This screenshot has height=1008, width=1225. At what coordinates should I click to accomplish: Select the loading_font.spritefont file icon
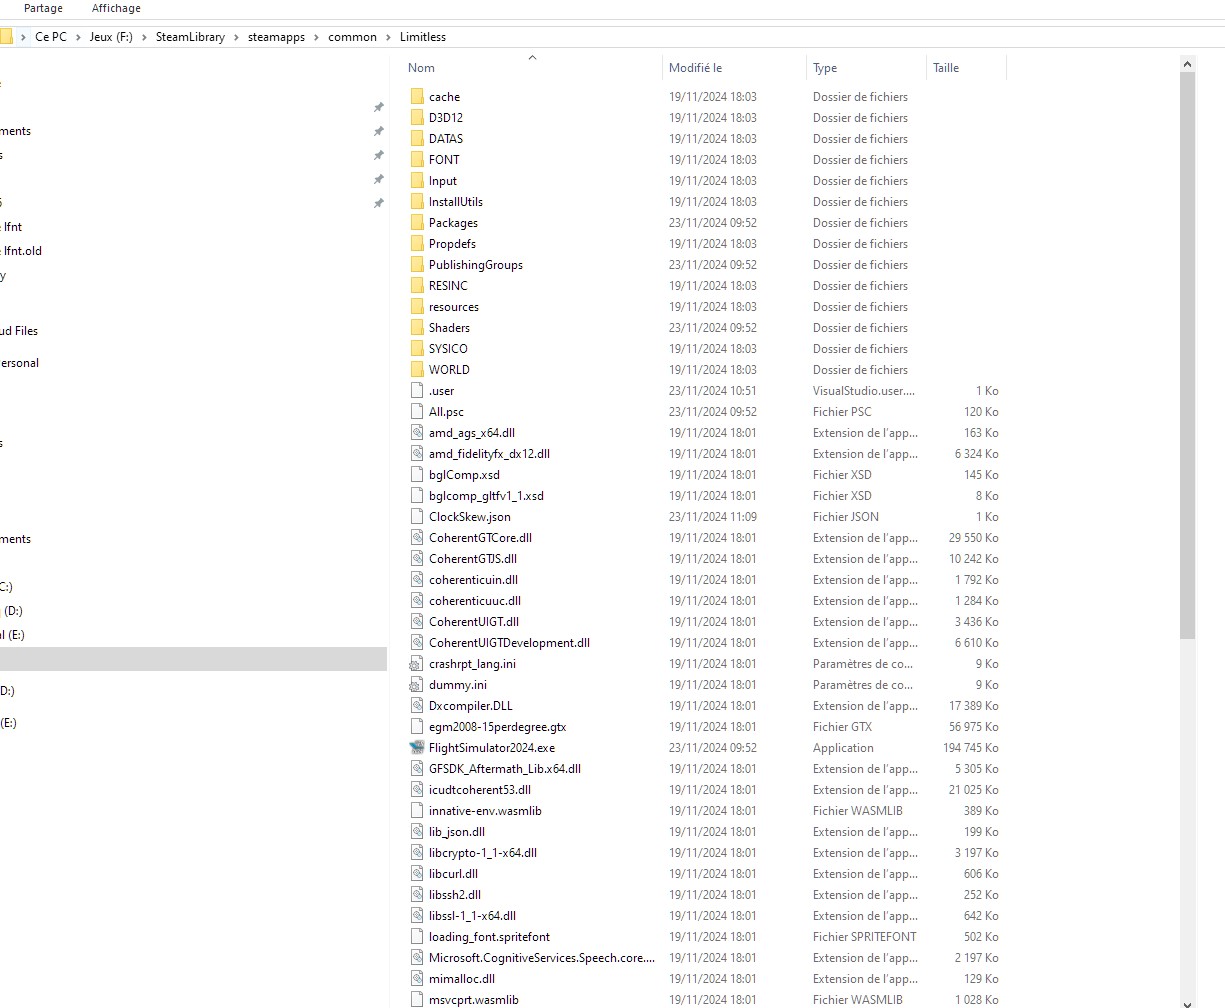pos(417,937)
